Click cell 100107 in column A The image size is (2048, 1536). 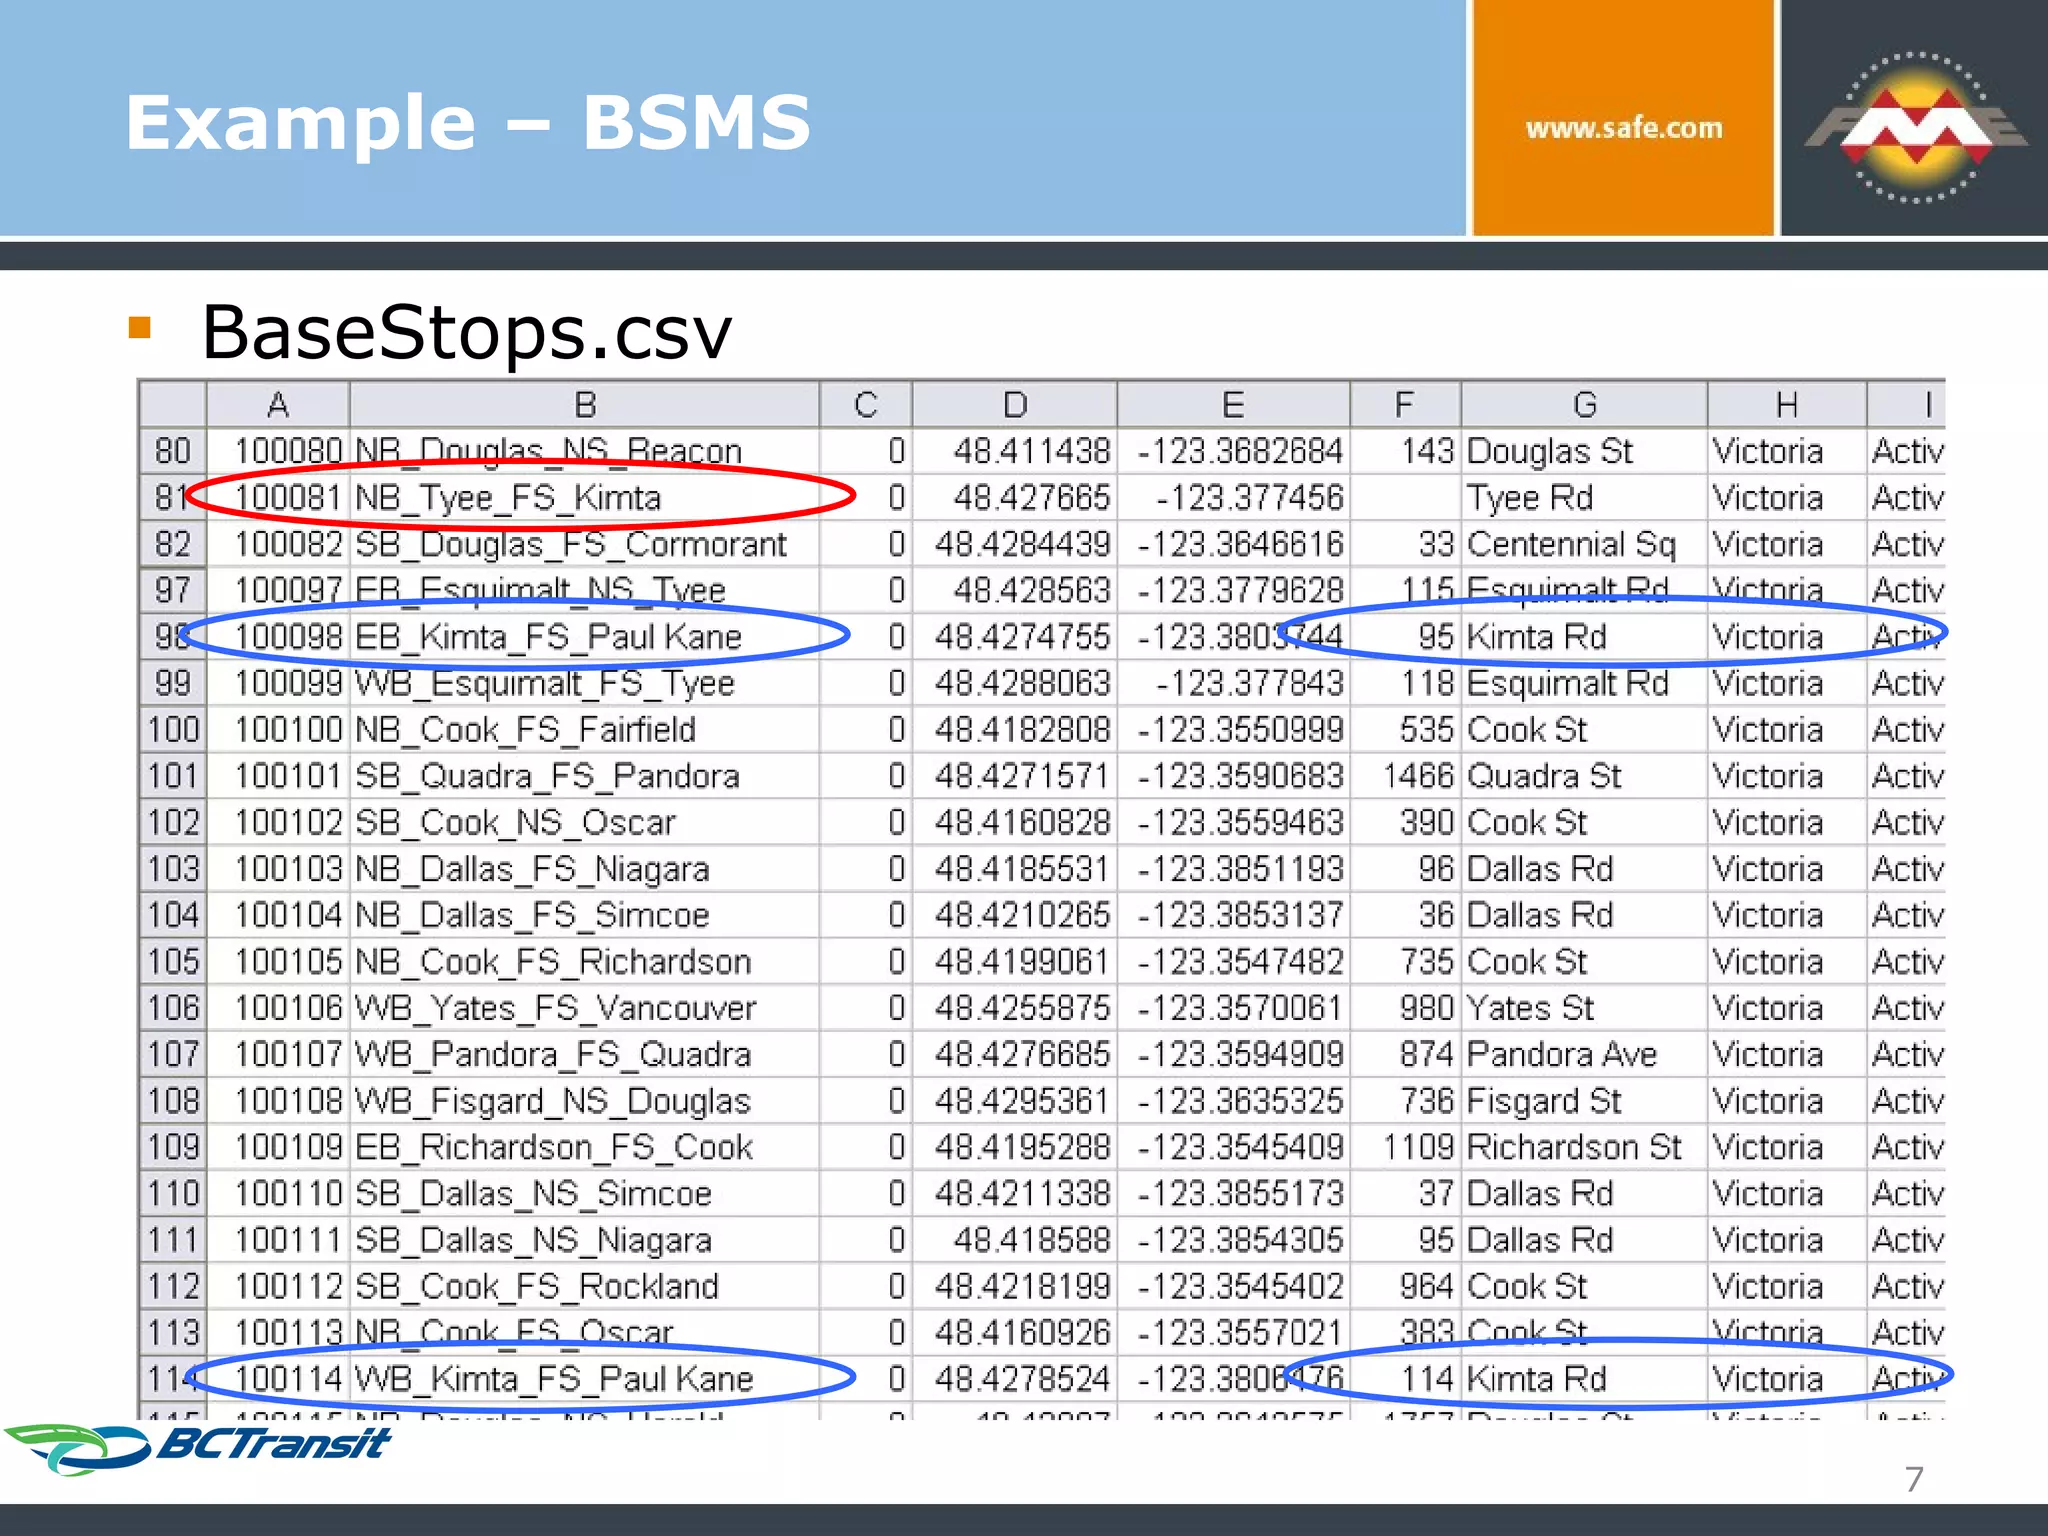coord(277,1054)
